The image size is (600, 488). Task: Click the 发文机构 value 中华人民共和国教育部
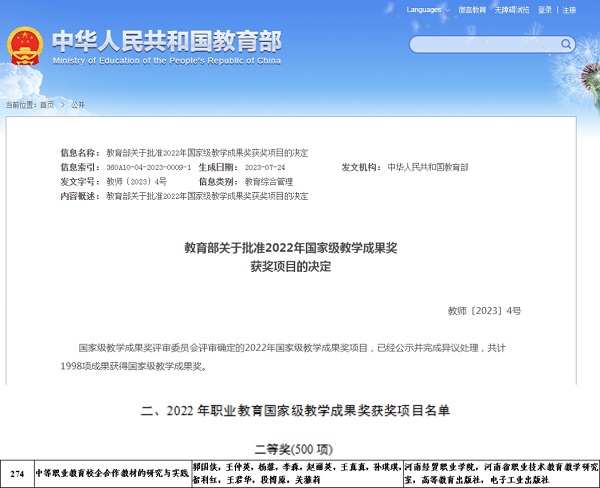pos(427,167)
